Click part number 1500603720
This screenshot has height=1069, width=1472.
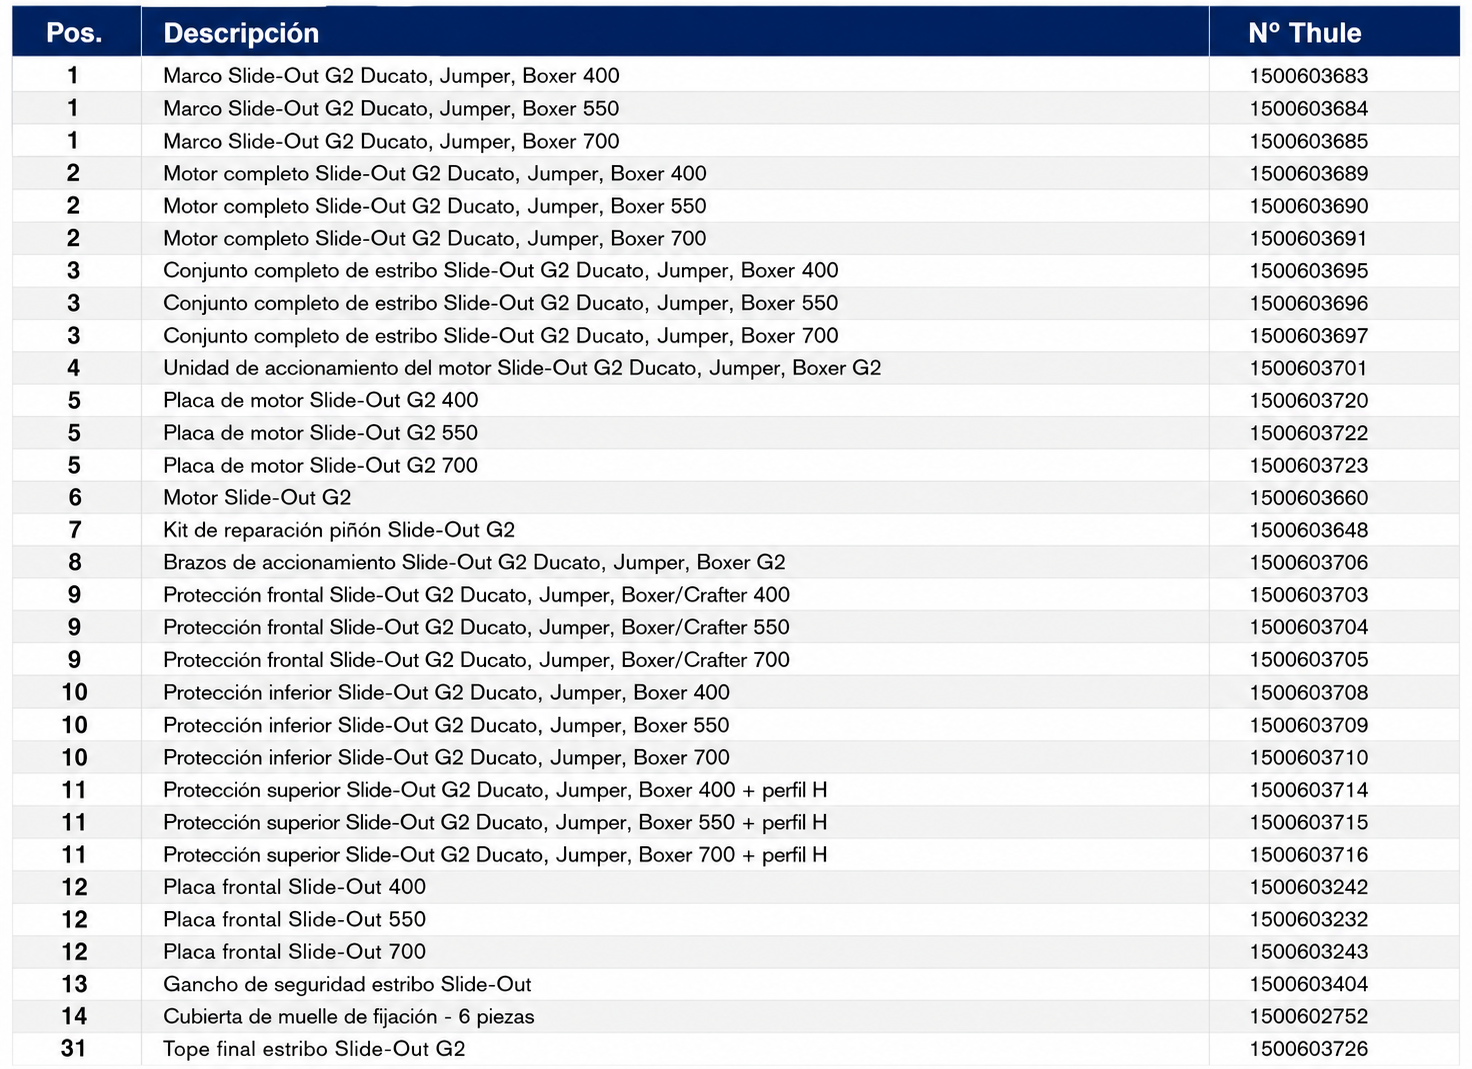(x=1308, y=400)
